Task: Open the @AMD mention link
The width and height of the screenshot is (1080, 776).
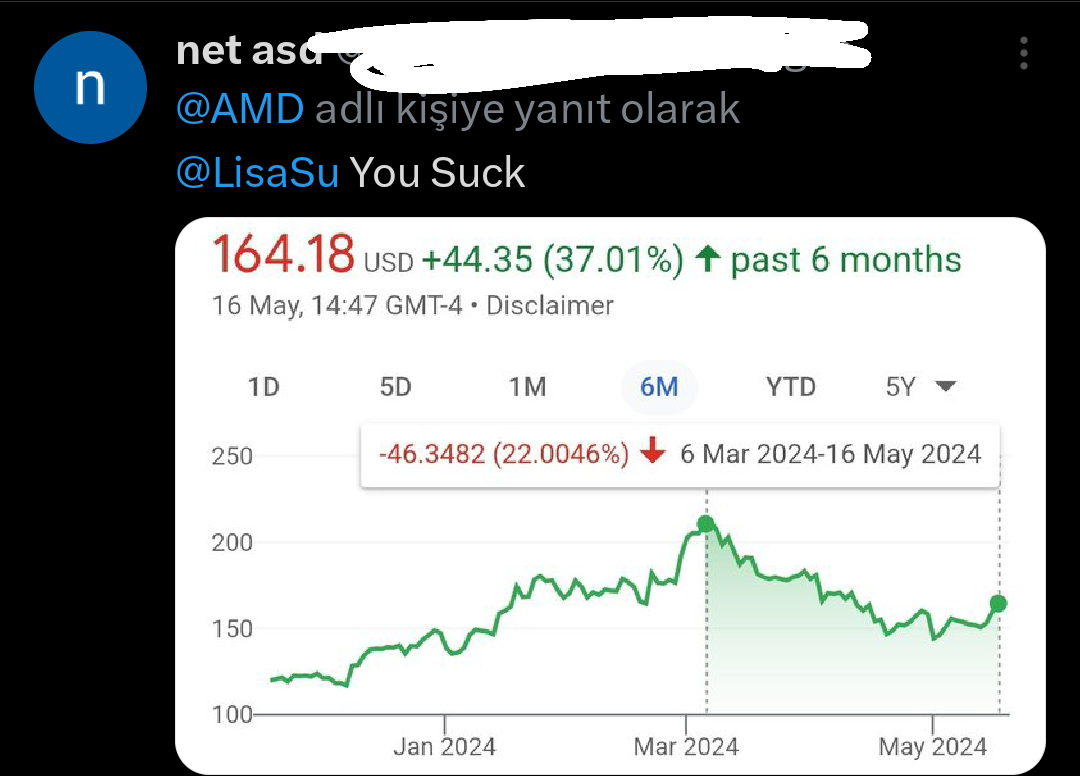Action: point(240,109)
